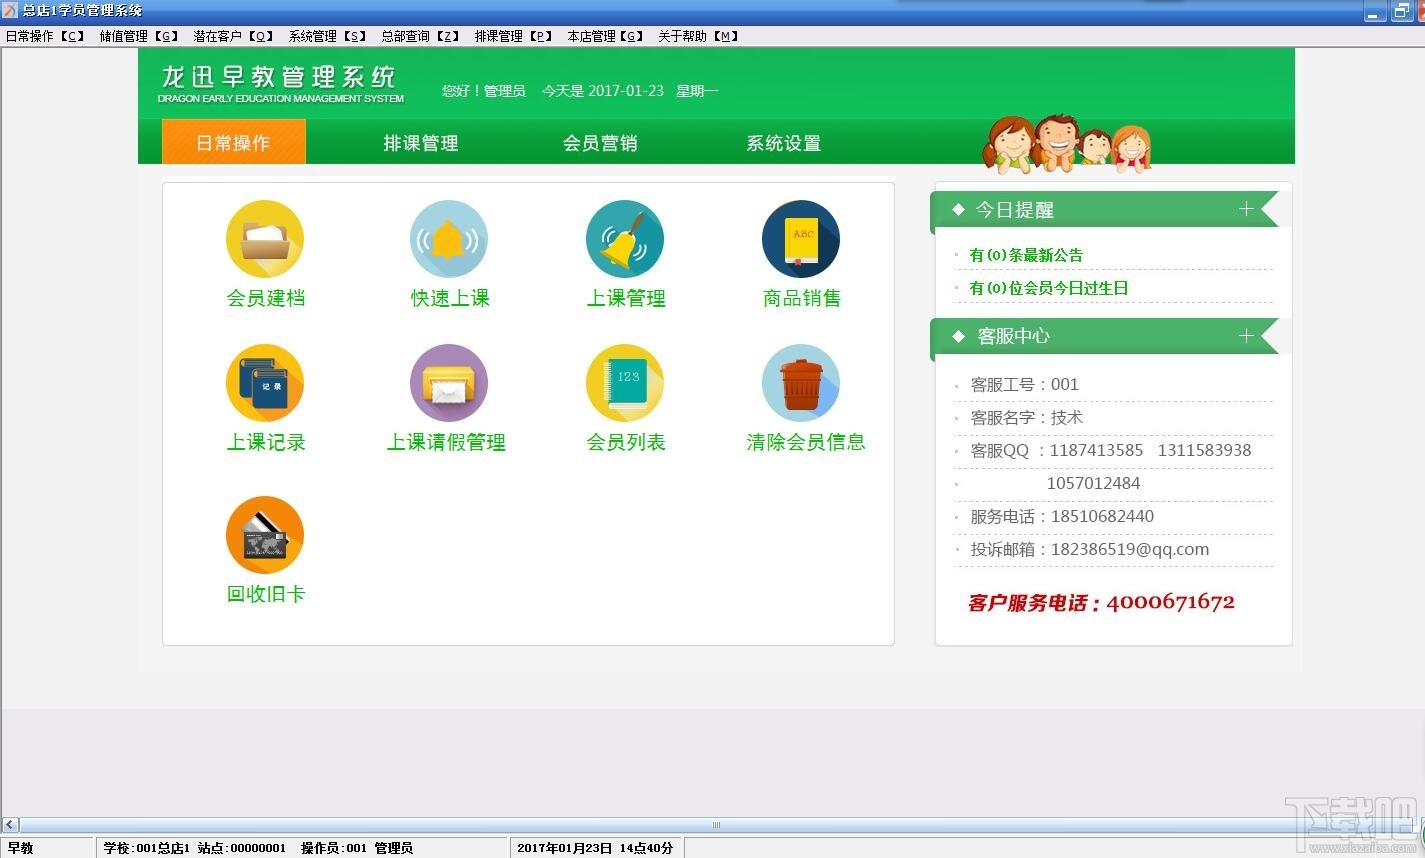1425x858 pixels.
Task: Click the 您好！管理员 greeting text
Action: point(484,91)
